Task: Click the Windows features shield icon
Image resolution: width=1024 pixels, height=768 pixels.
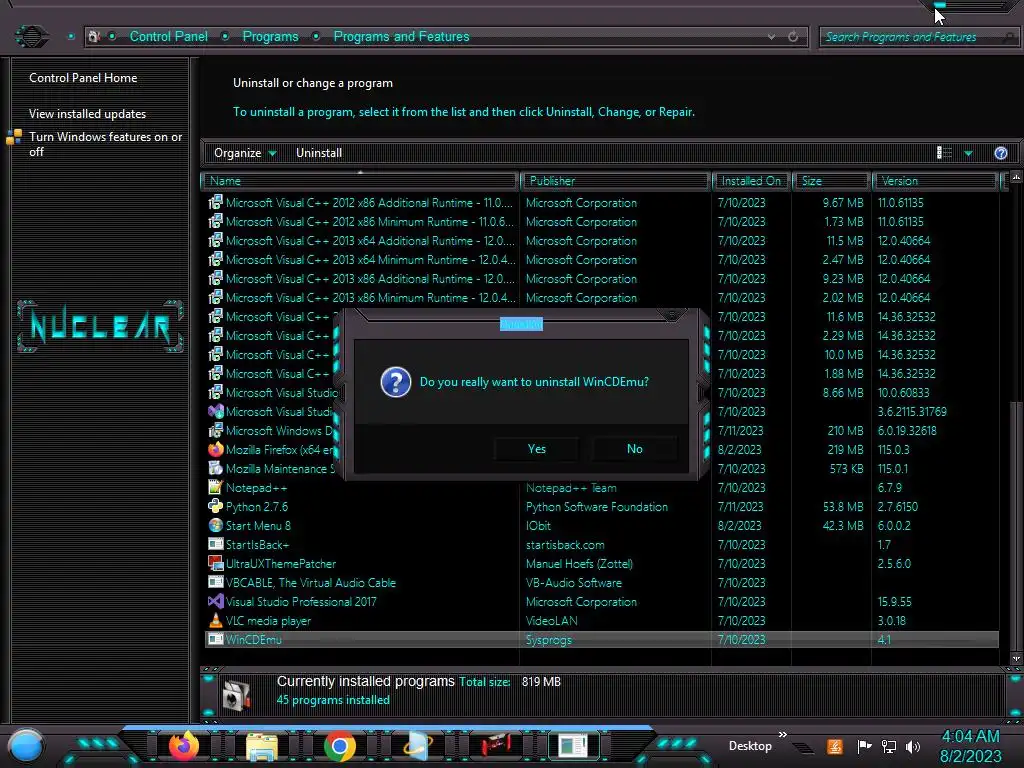Action: pos(14,136)
